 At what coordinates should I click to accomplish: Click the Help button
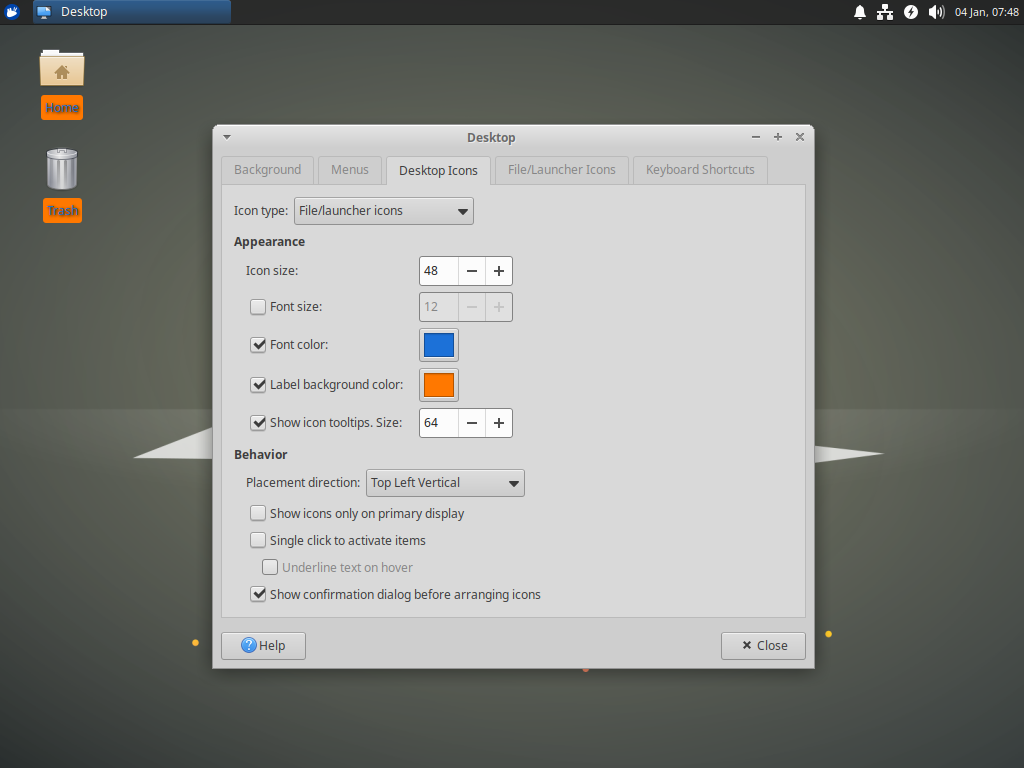pos(262,645)
